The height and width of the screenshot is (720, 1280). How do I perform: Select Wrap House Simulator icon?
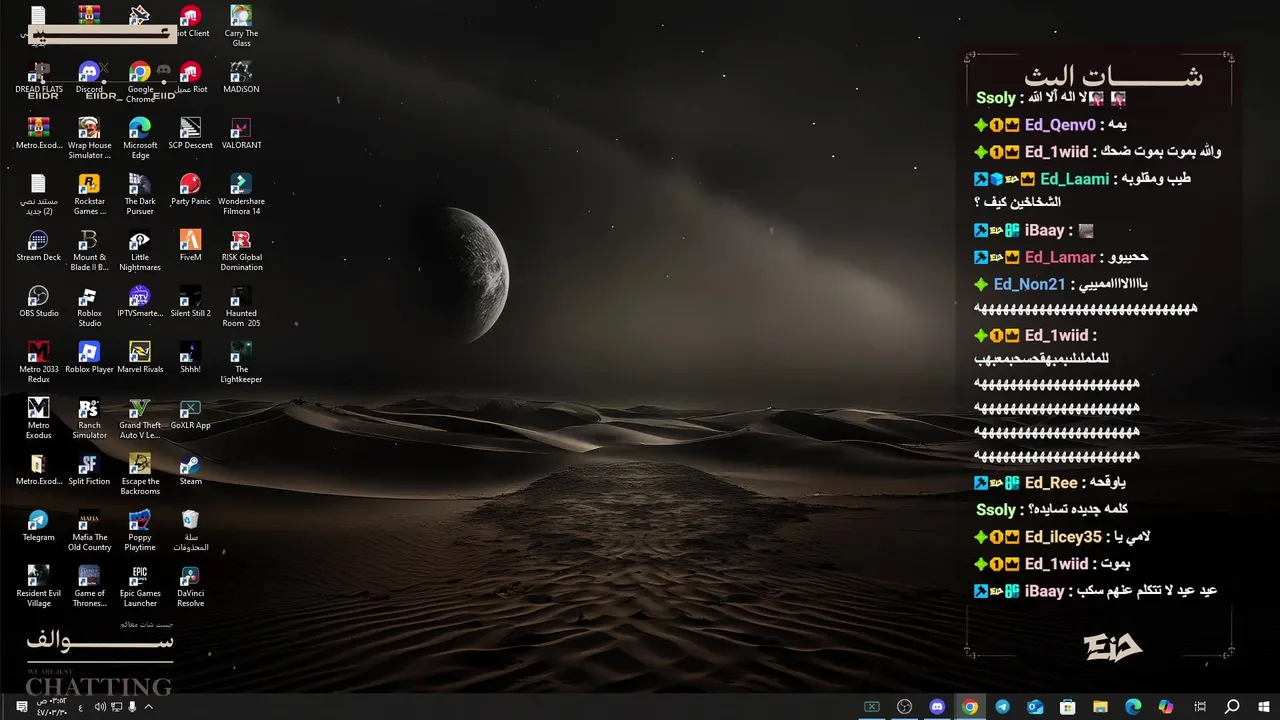tap(89, 138)
